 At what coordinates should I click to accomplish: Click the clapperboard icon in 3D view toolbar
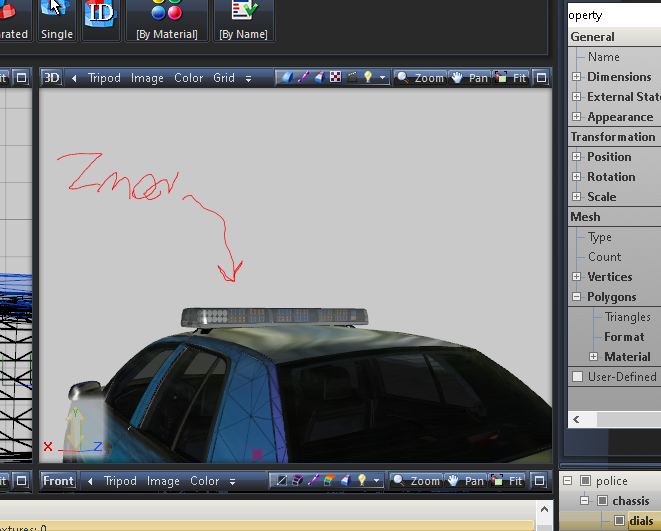pos(352,78)
